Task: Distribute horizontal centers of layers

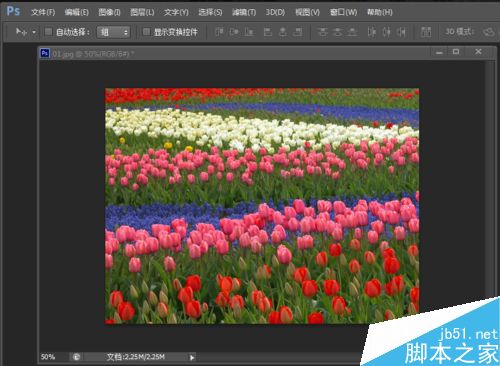Action: [386, 32]
